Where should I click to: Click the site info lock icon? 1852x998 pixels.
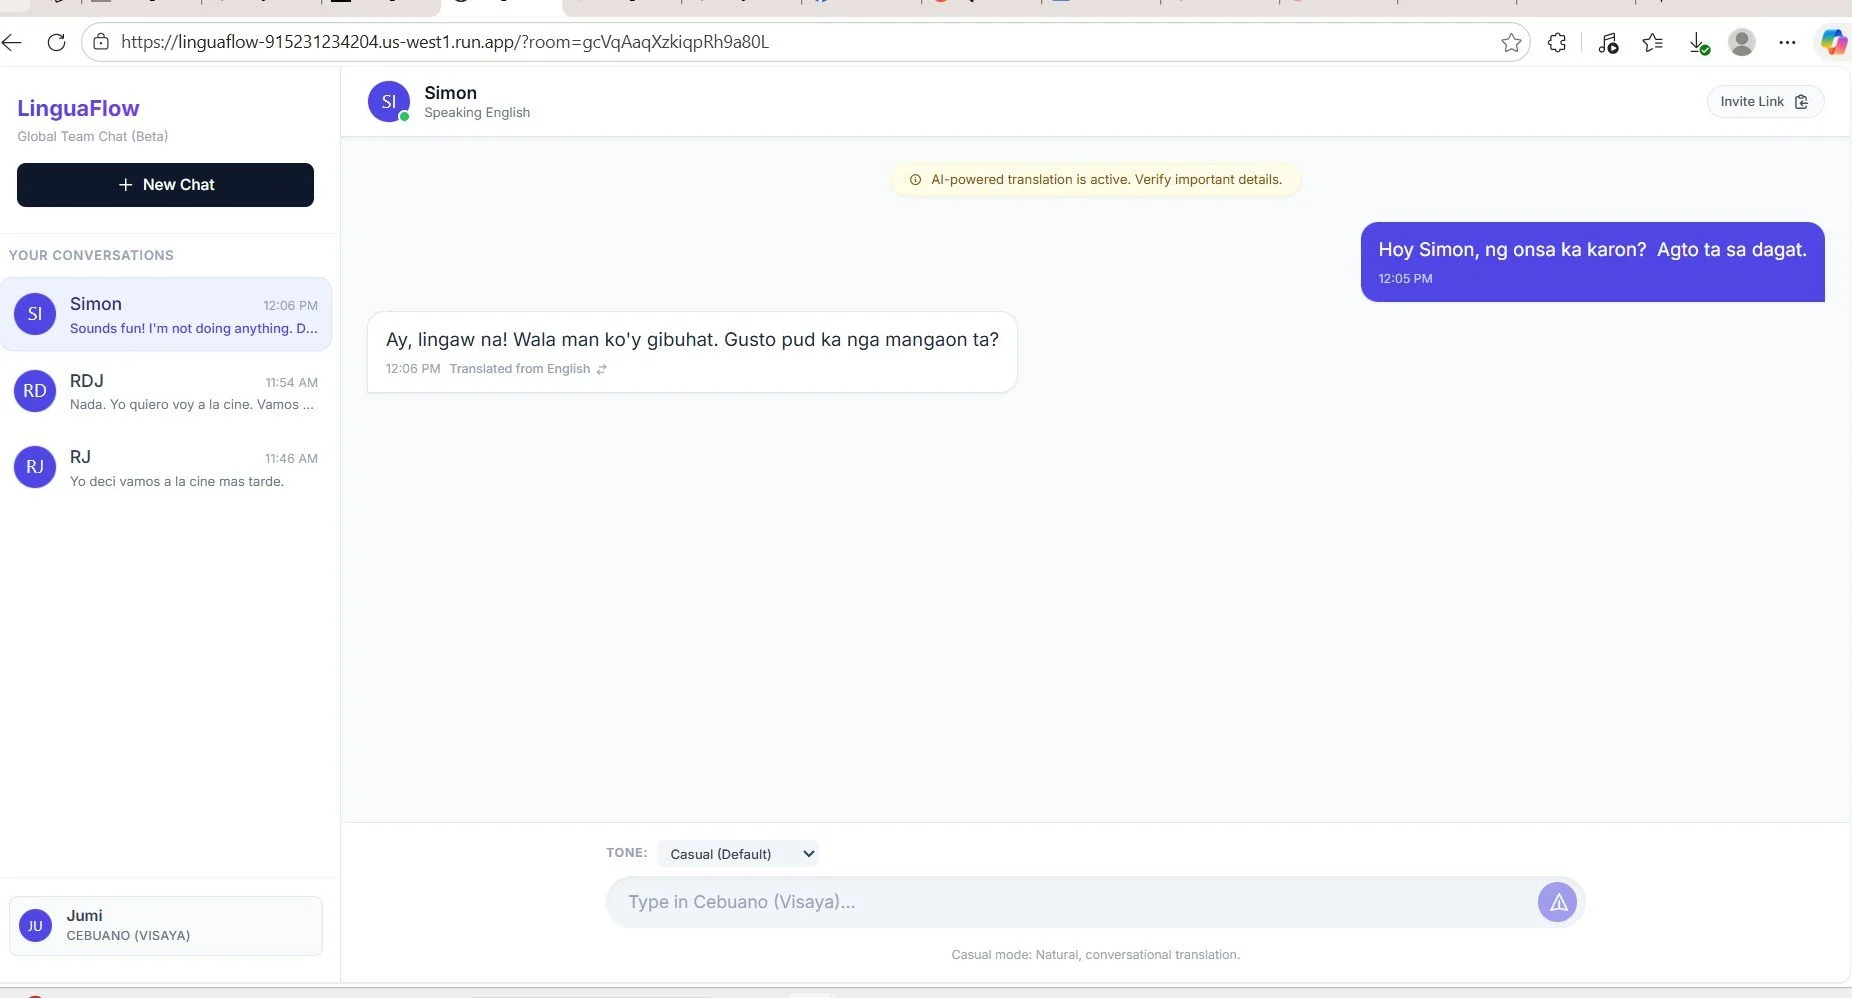[x=101, y=42]
